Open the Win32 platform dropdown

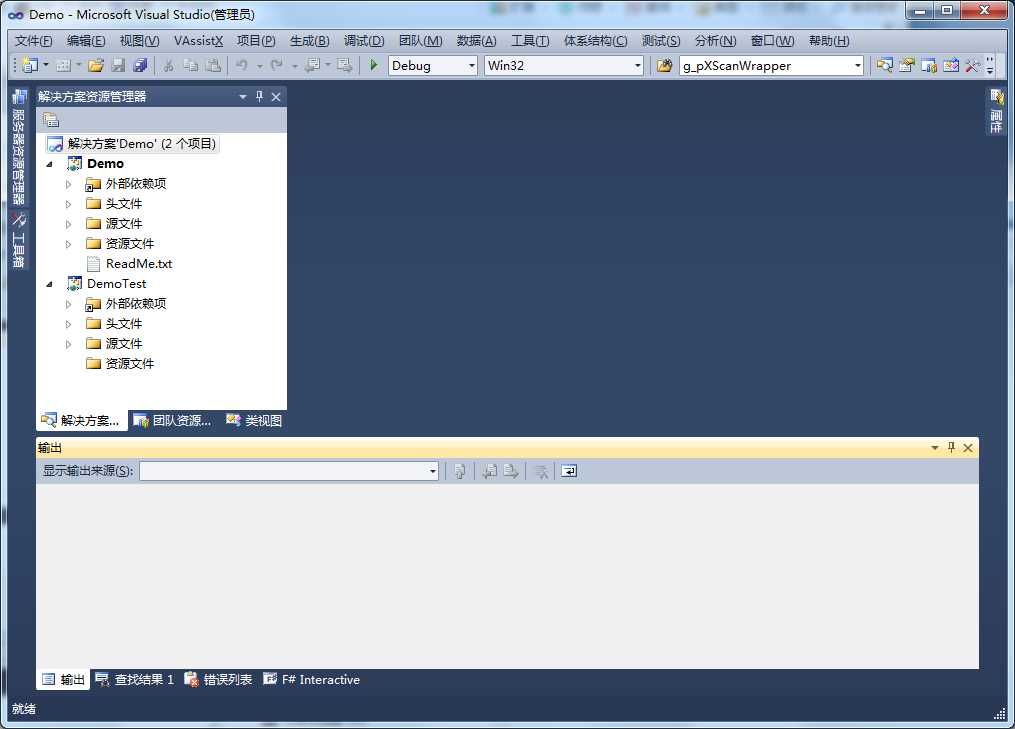coord(638,65)
